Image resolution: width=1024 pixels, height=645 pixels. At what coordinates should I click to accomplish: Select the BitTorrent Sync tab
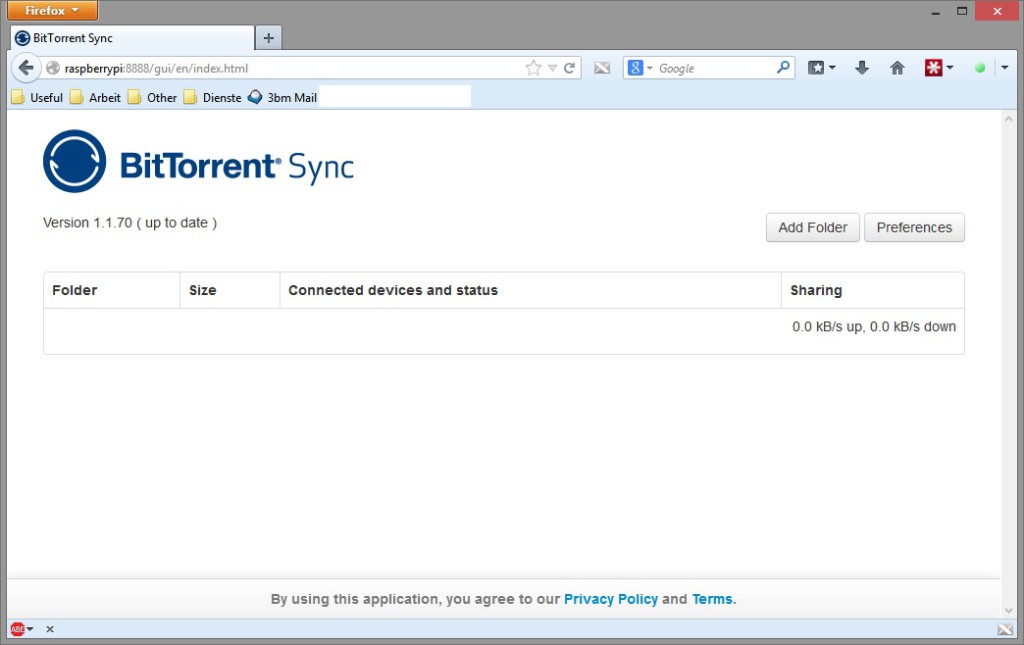coord(130,38)
